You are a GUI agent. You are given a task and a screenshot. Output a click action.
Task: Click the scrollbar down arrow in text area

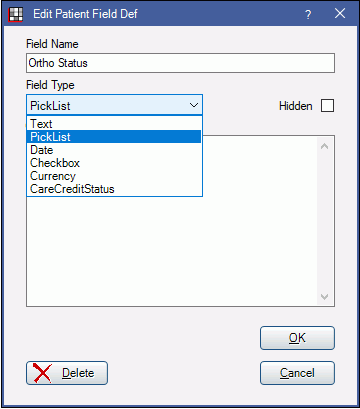[325, 296]
